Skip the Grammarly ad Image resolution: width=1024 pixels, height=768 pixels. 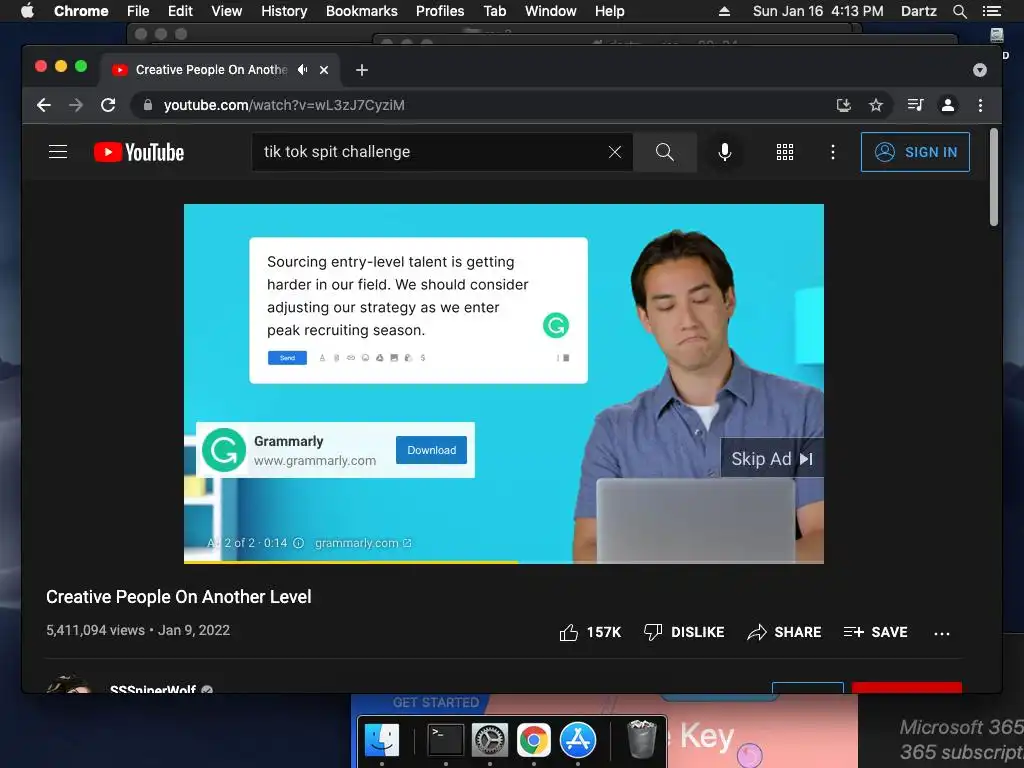click(771, 459)
